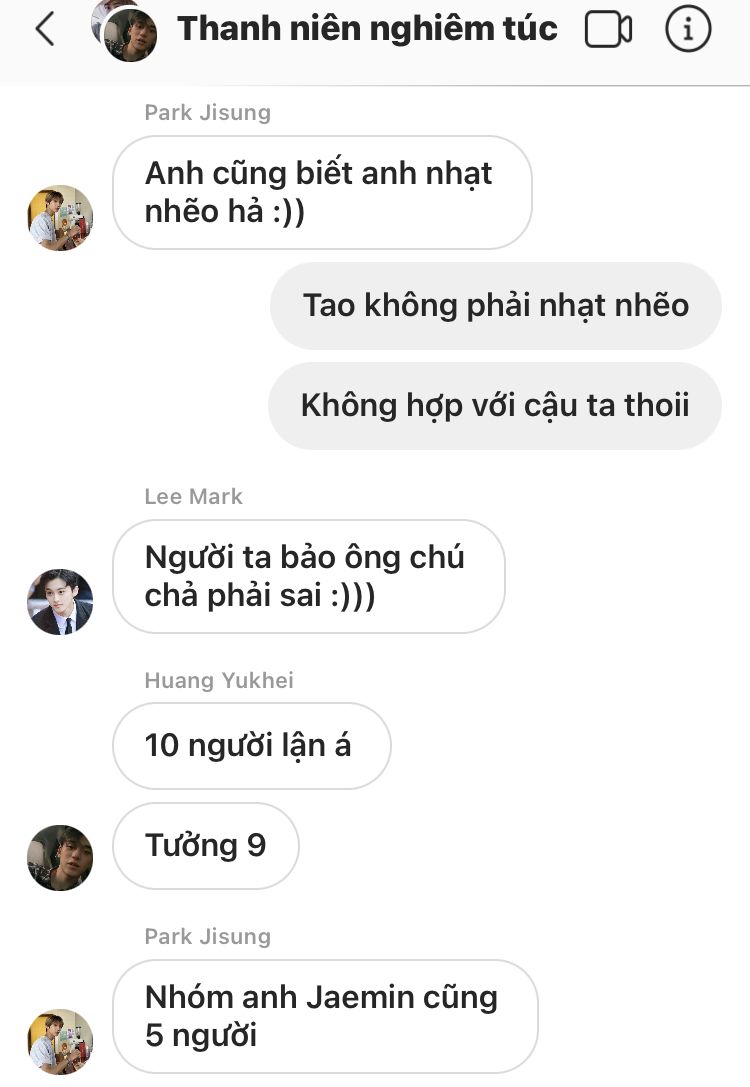The image size is (750, 1087).
Task: Open group avatar in the chat header
Action: coord(125,31)
